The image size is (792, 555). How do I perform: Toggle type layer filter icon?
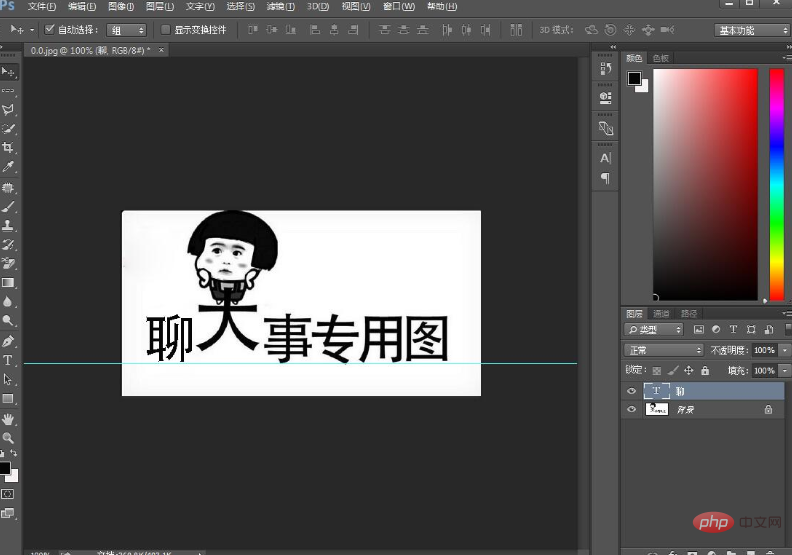click(733, 329)
